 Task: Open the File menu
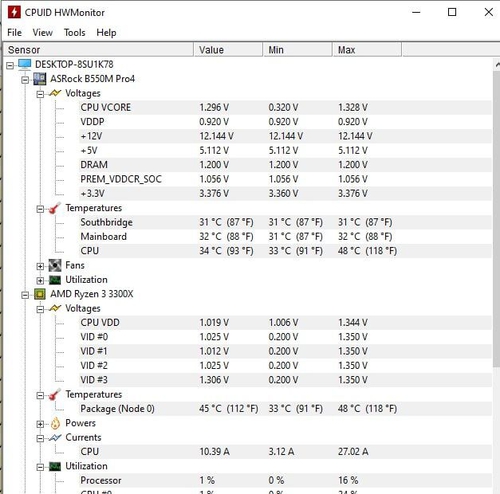point(15,33)
